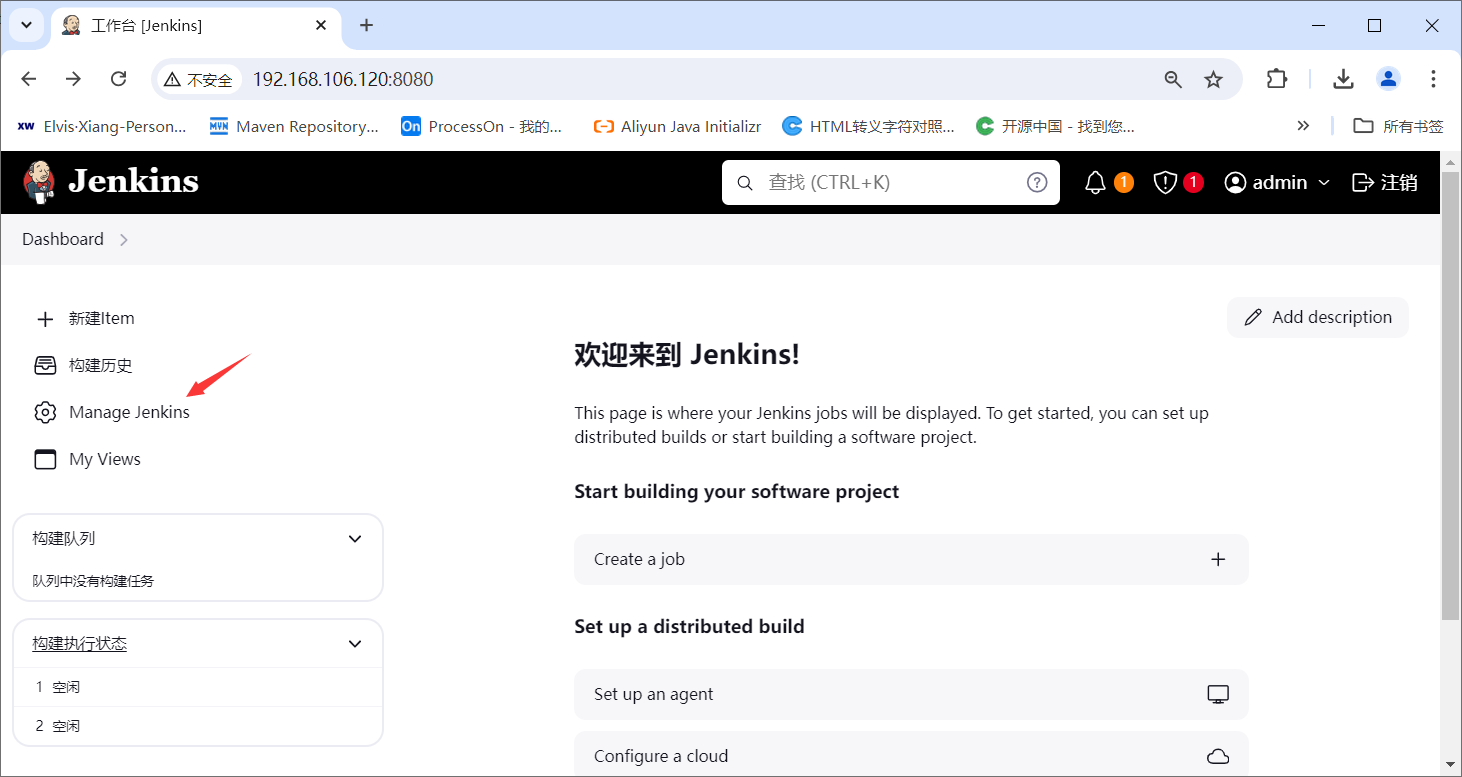Open the admin dropdown chevron
Viewport: 1462px width, 777px height.
(1324, 183)
